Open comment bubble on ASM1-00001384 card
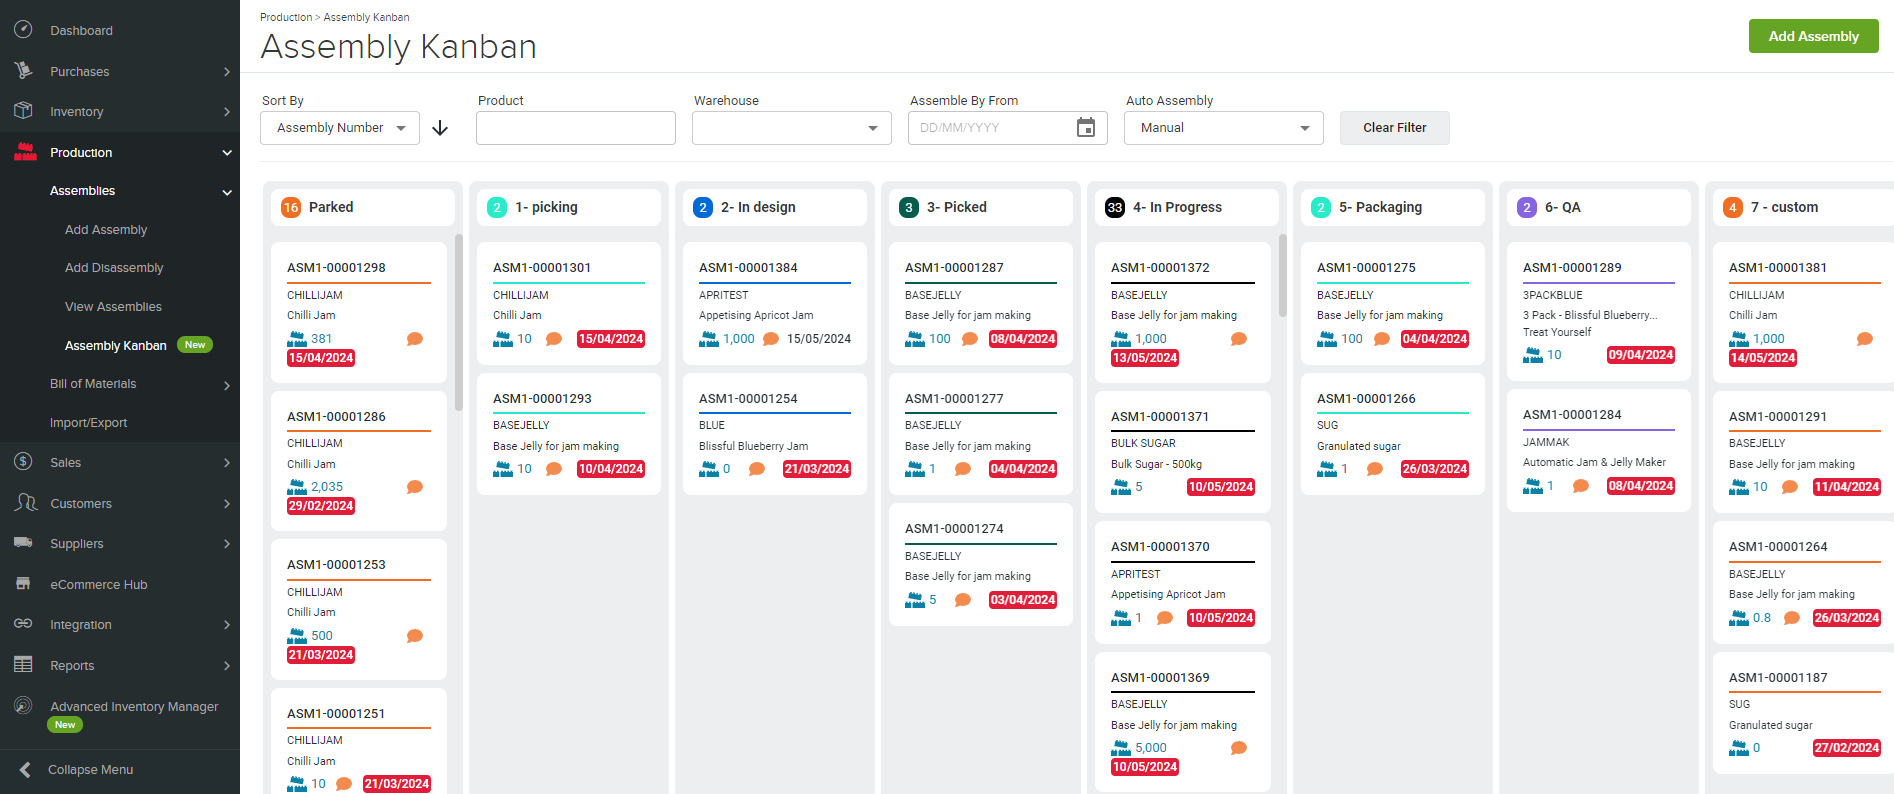The width and height of the screenshot is (1894, 794). pyautogui.click(x=771, y=339)
